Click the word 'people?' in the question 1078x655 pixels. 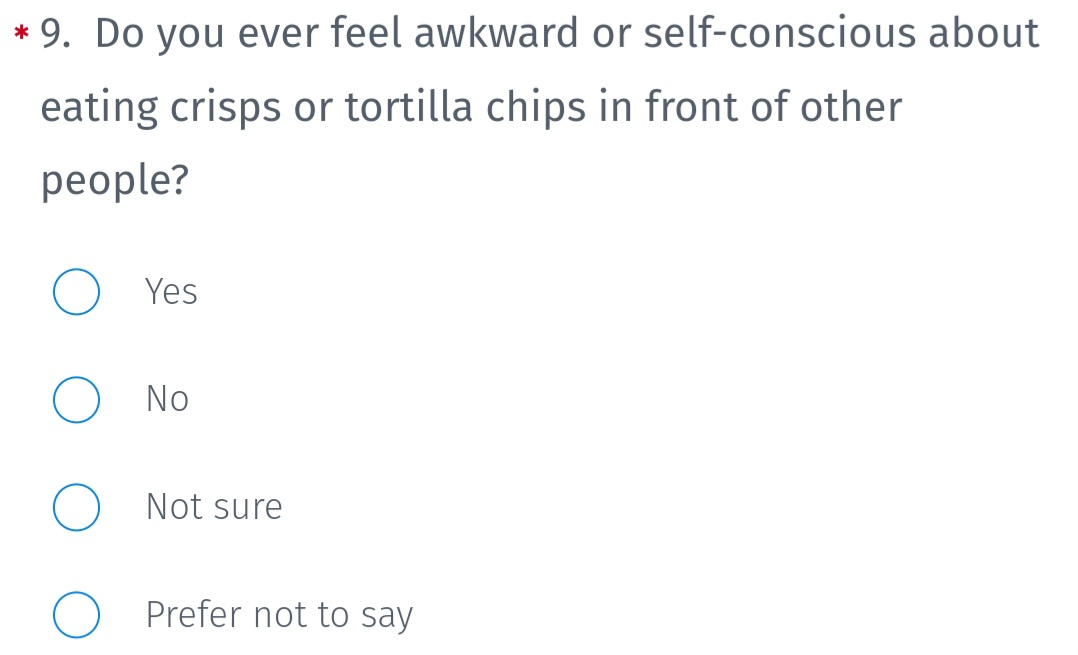coord(115,180)
